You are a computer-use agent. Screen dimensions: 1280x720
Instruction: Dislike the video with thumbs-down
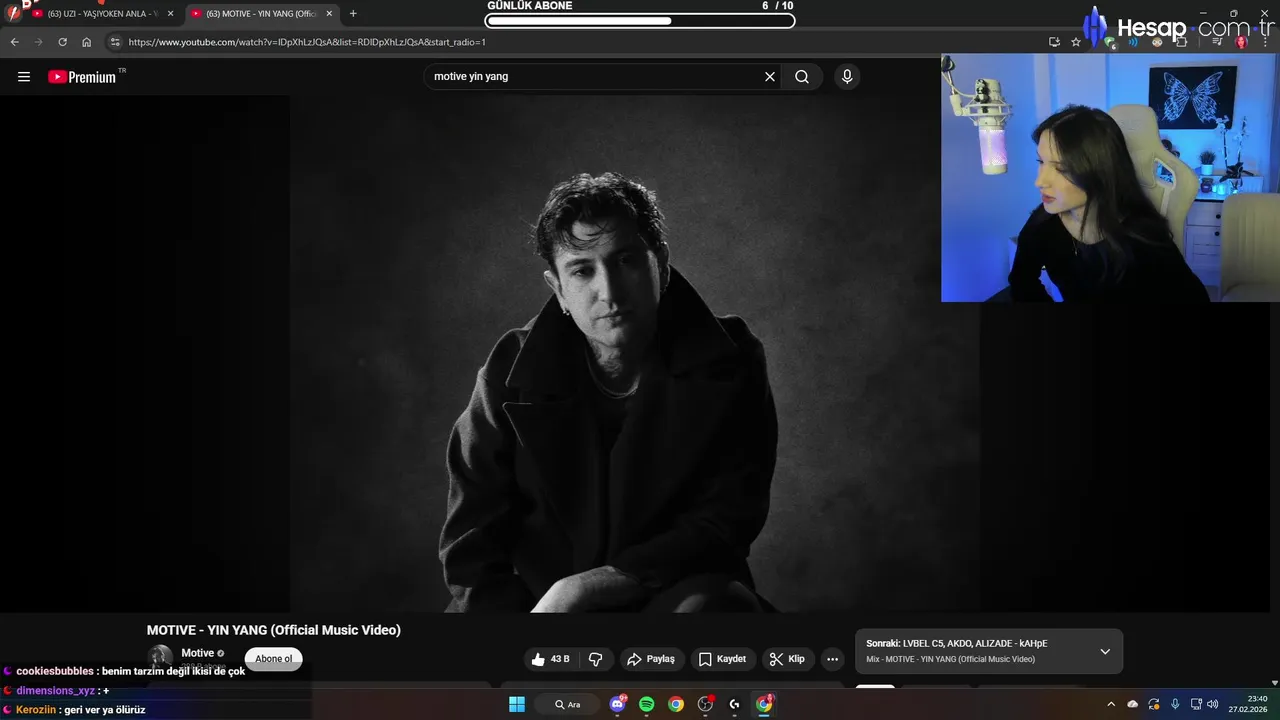[596, 659]
